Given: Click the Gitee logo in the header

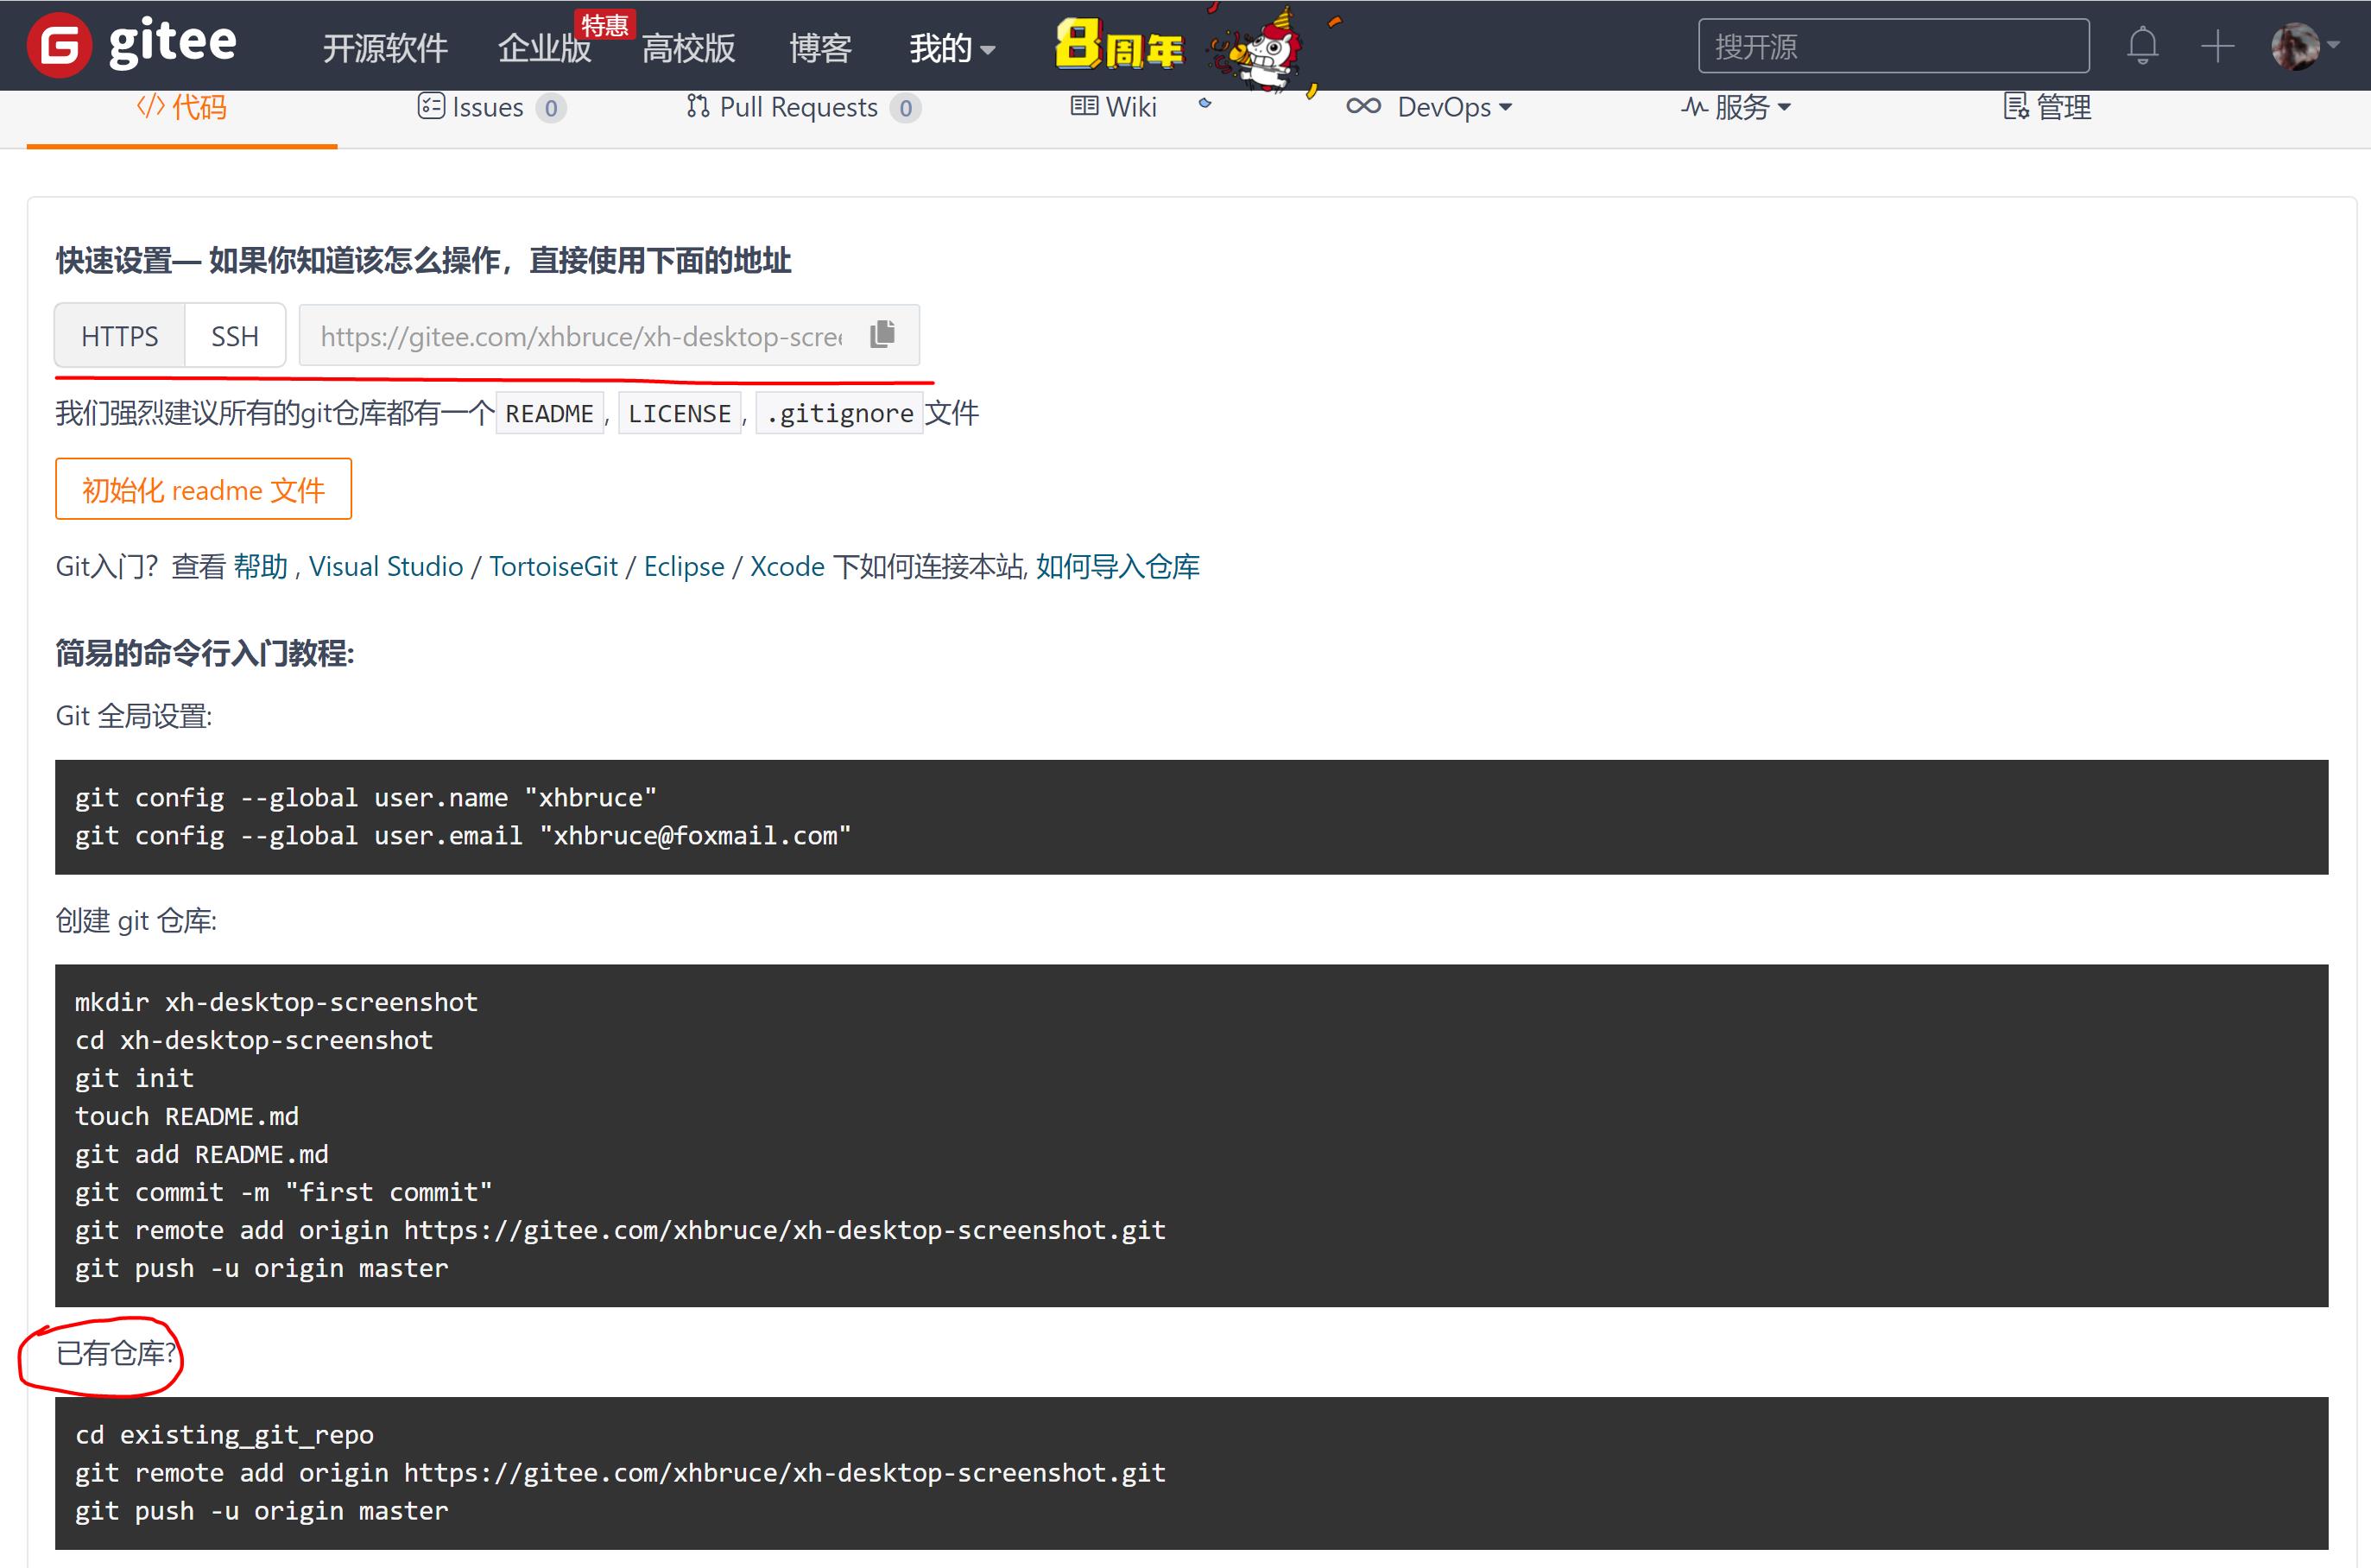Looking at the screenshot, I should click(131, 44).
